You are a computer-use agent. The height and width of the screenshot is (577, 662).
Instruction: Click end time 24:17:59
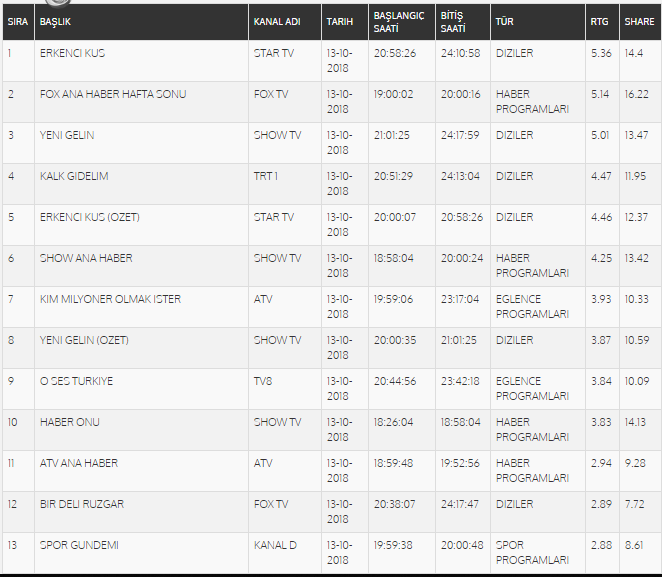[x=460, y=135]
